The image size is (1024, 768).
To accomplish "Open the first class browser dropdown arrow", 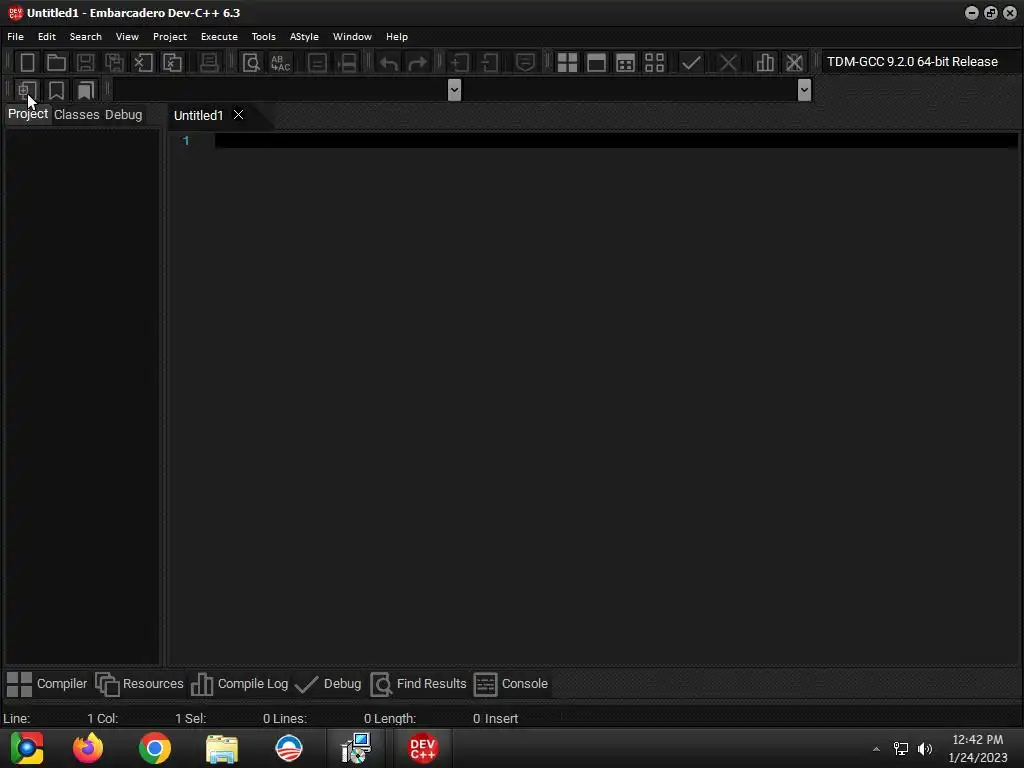I will coord(455,89).
